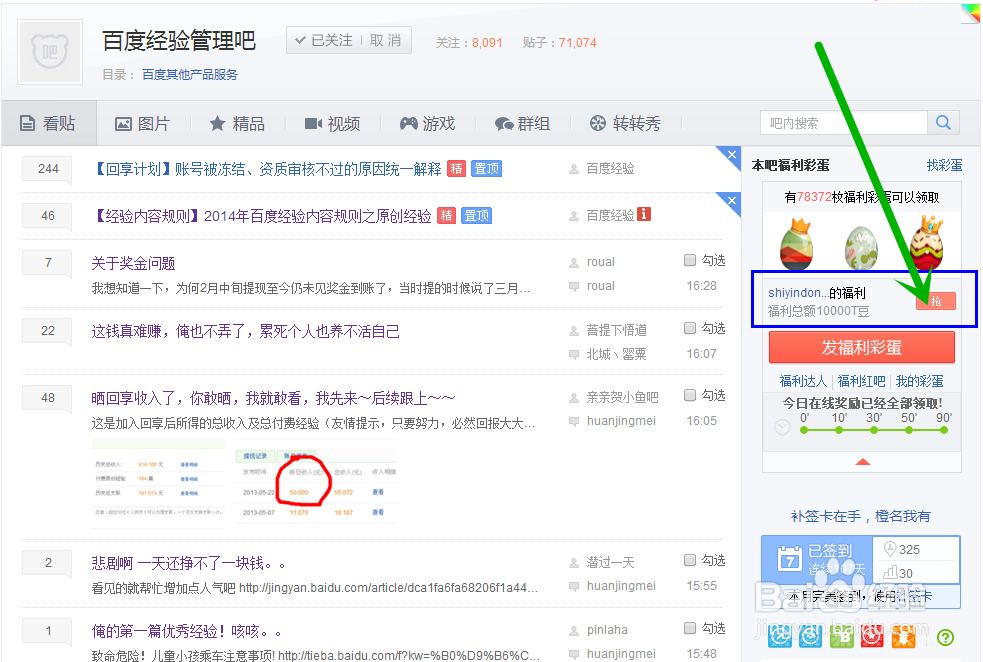Screen dimensions: 983x662
Task: Click the green B badge icon
Action: [x=842, y=636]
